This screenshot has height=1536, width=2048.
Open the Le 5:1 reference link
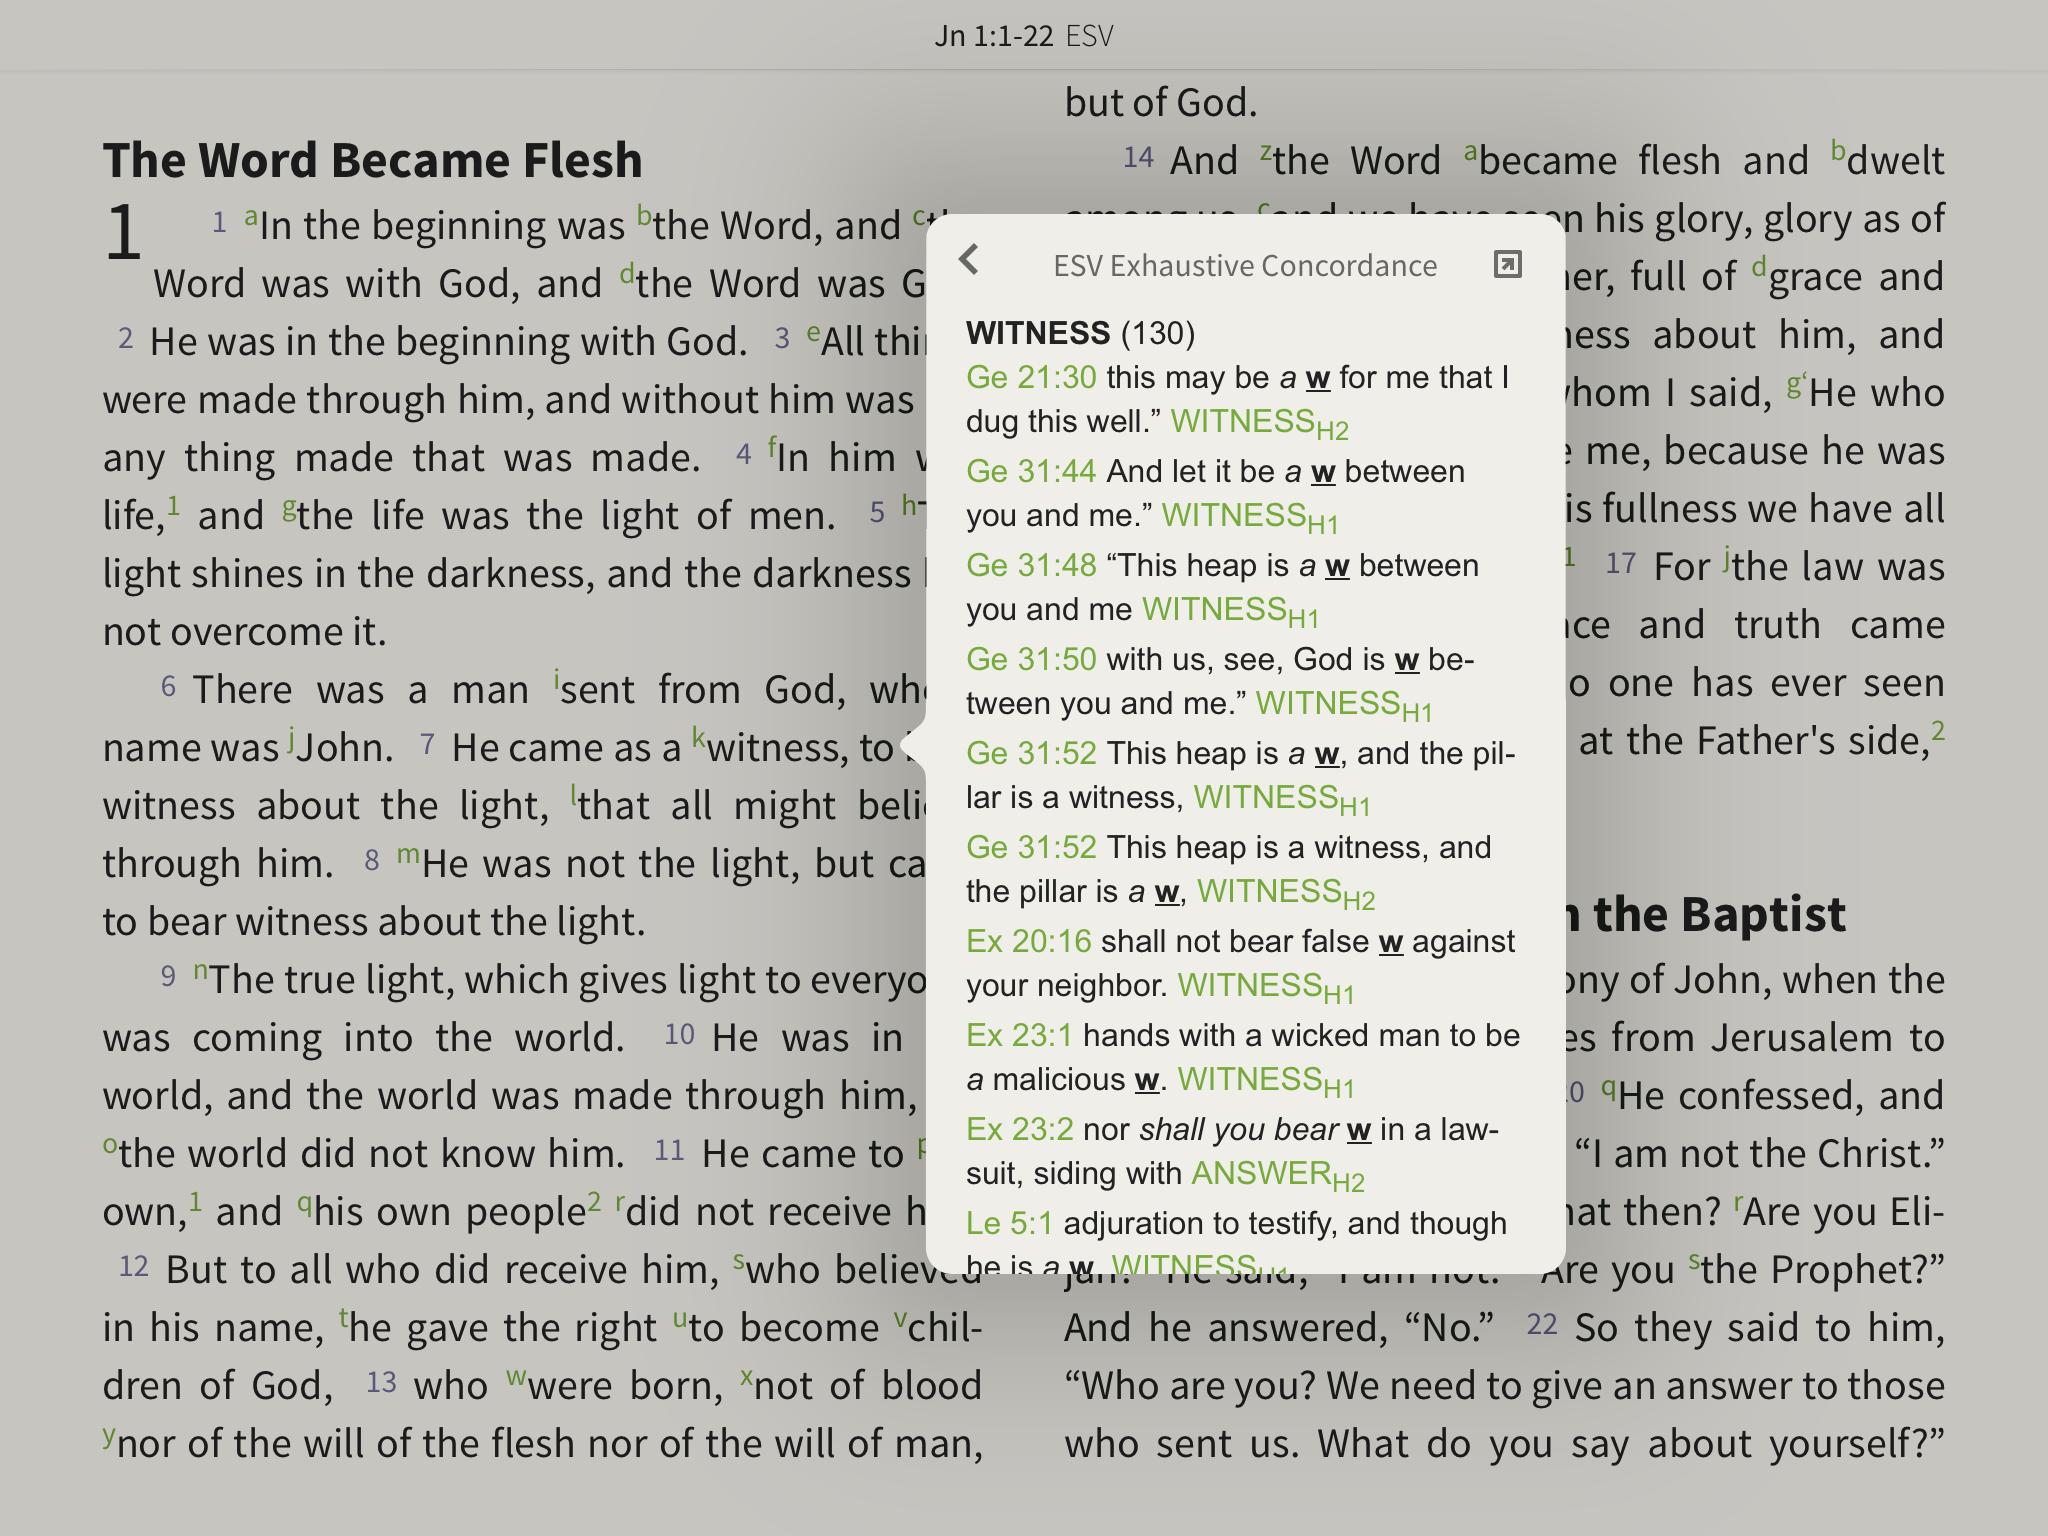point(1009,1223)
